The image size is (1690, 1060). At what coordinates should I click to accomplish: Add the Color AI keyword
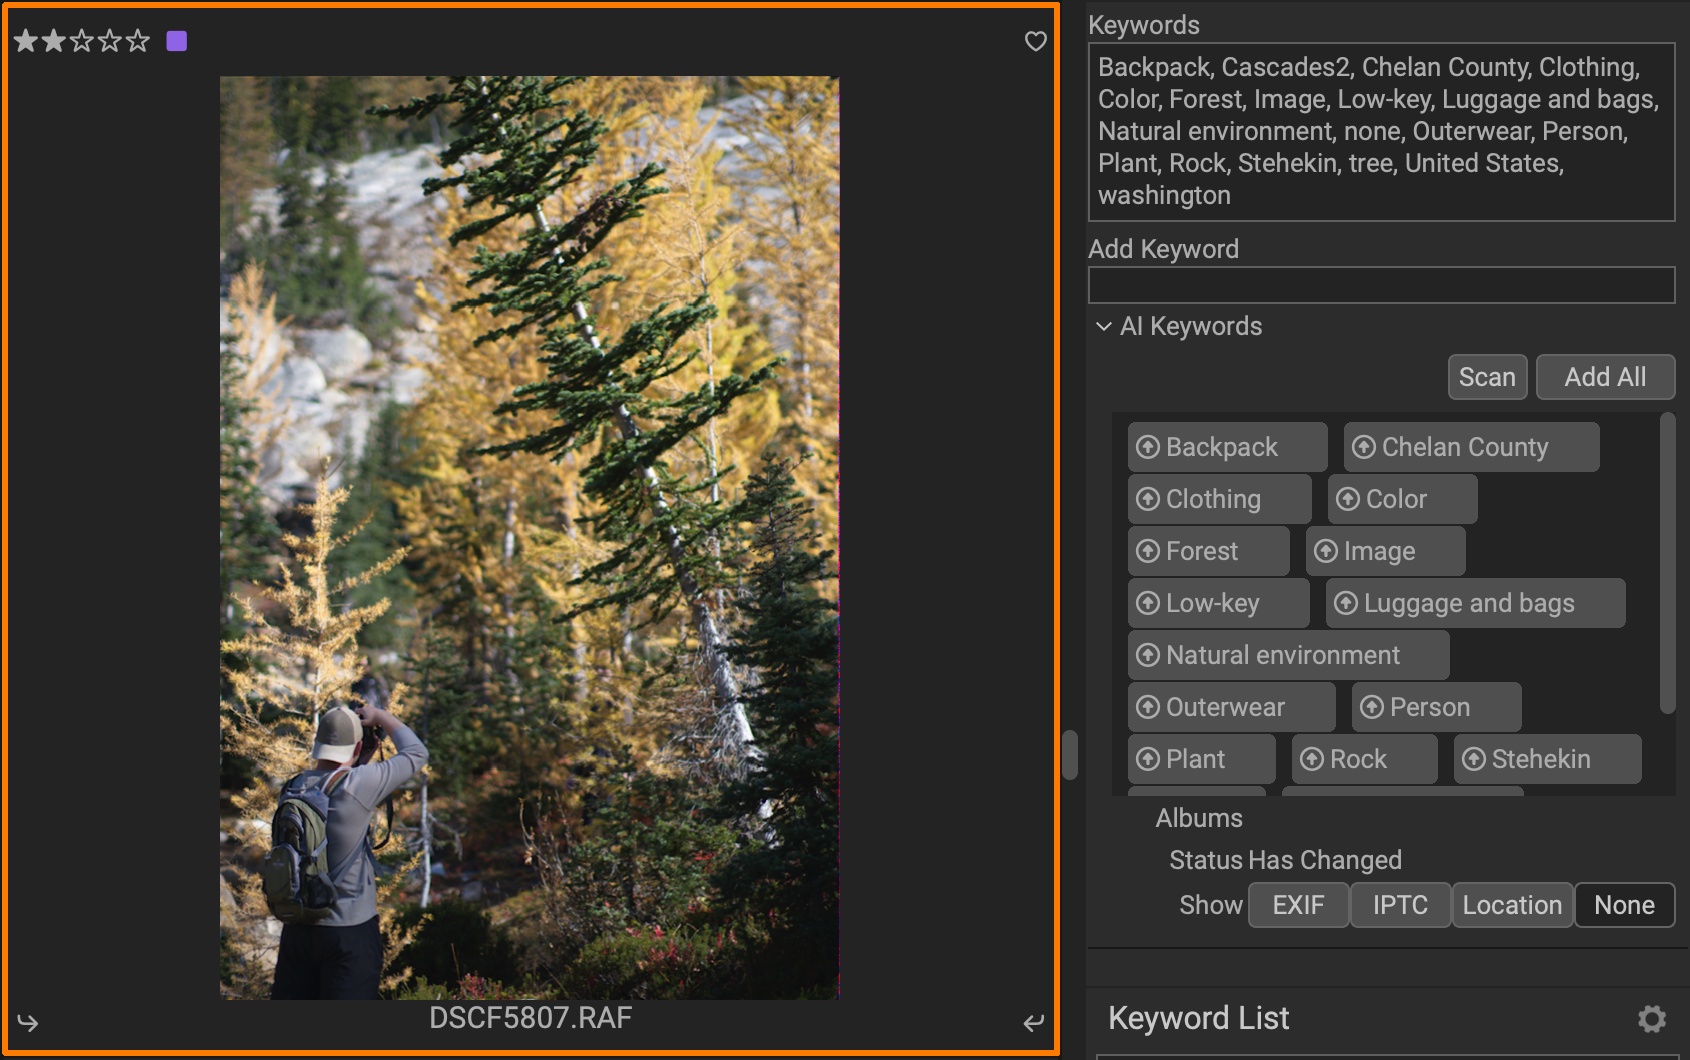coord(1402,499)
